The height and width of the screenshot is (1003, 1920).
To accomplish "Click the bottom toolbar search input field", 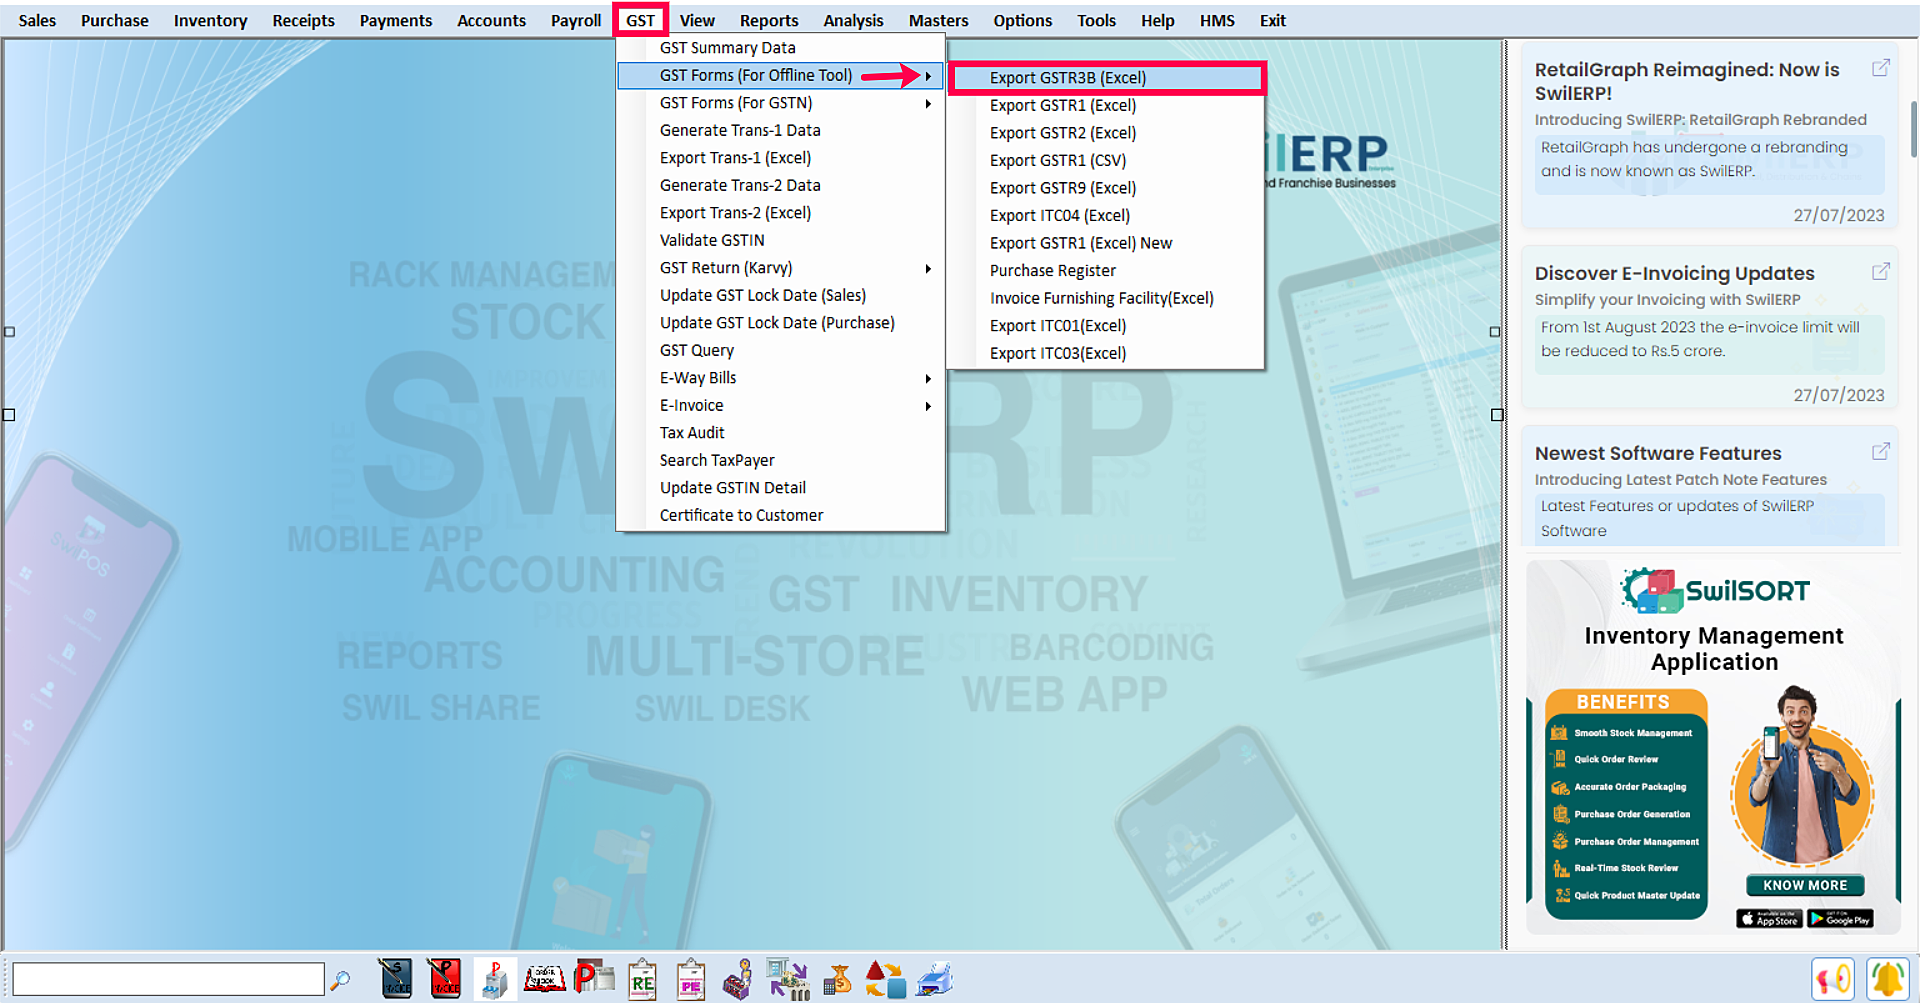I will 168,980.
